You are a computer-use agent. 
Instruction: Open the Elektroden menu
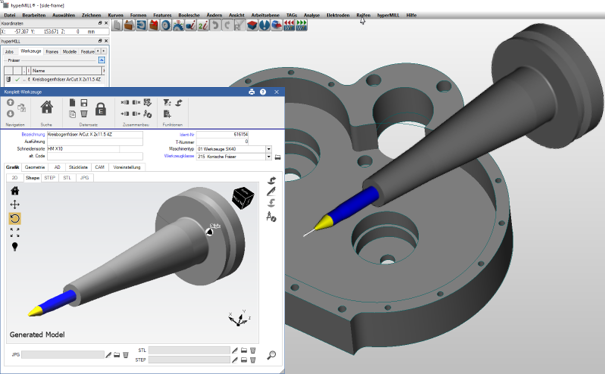point(338,15)
